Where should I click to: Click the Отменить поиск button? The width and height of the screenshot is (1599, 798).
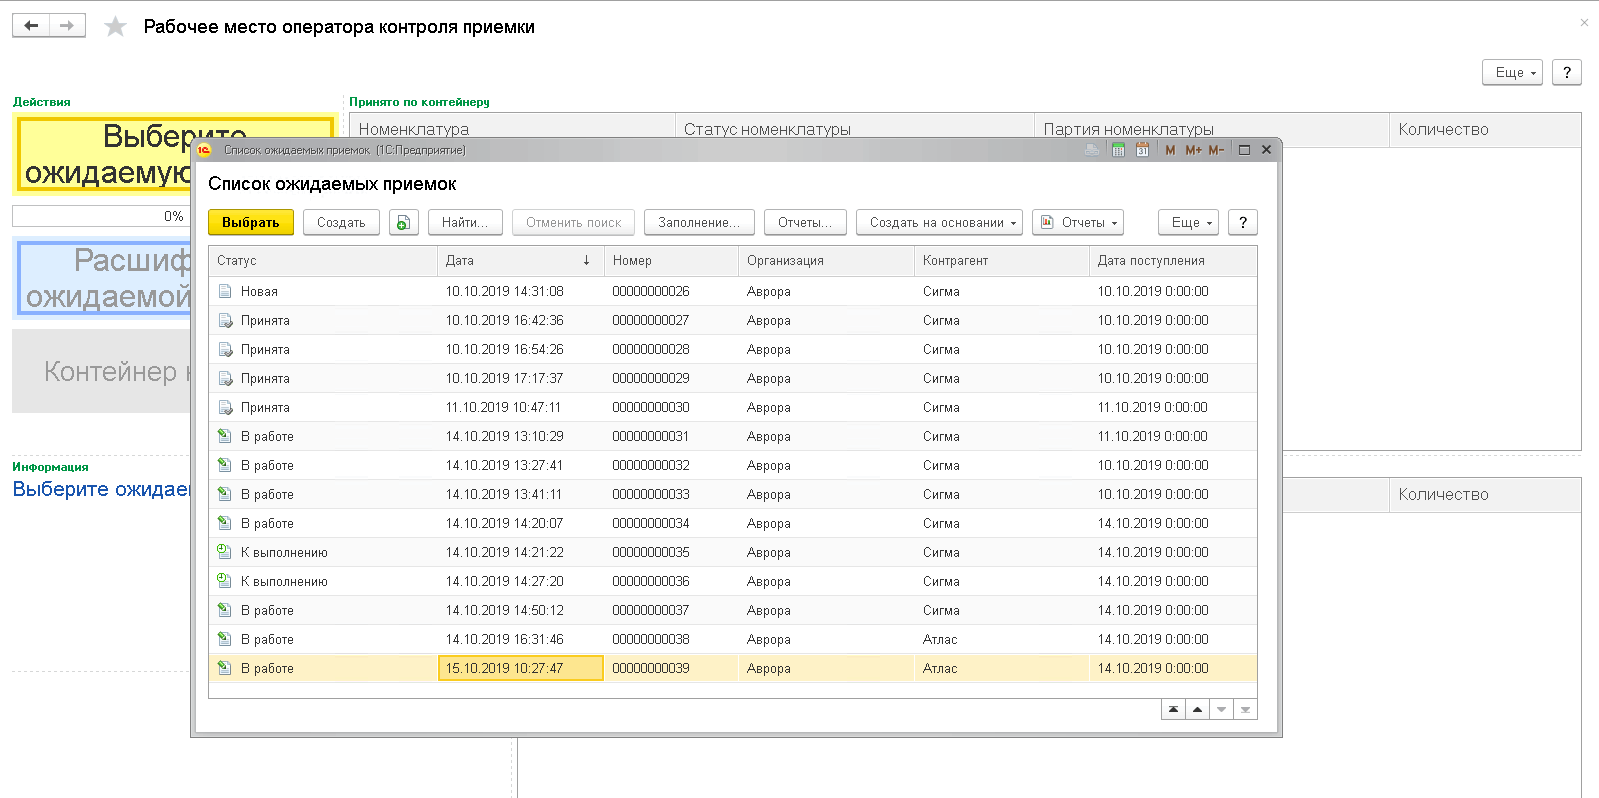[573, 222]
